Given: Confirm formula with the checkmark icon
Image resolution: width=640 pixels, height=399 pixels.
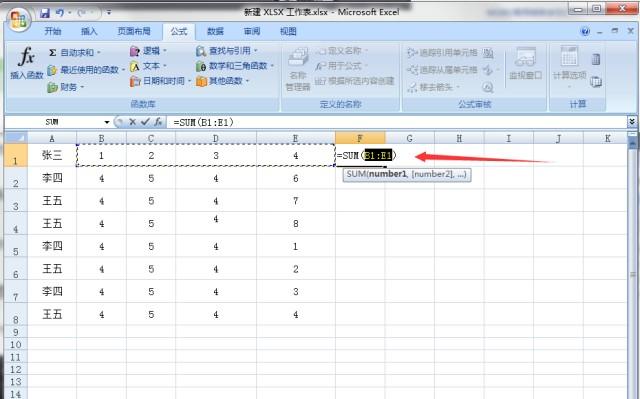Looking at the screenshot, I should (145, 122).
